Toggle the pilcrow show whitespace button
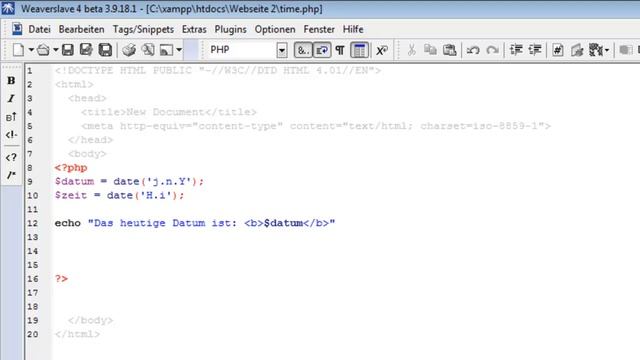The height and width of the screenshot is (360, 640). pyautogui.click(x=340, y=50)
